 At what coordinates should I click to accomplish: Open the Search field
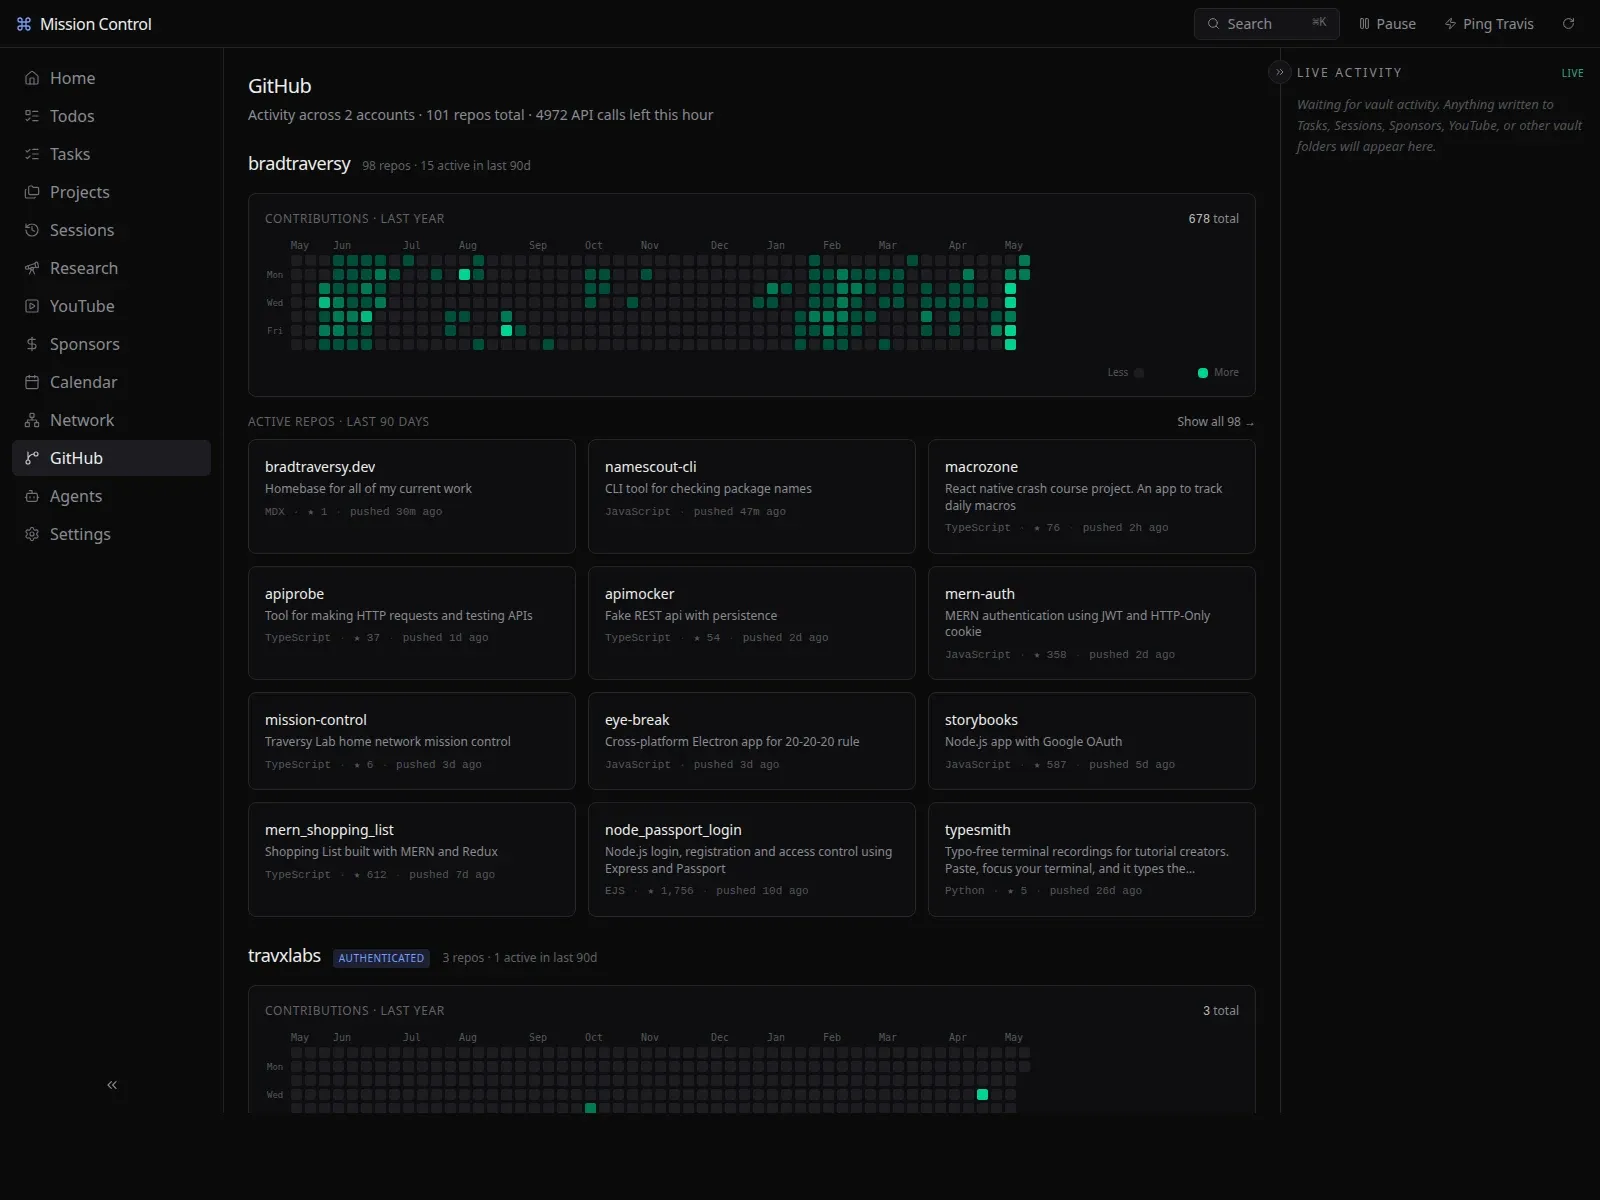click(x=1266, y=24)
